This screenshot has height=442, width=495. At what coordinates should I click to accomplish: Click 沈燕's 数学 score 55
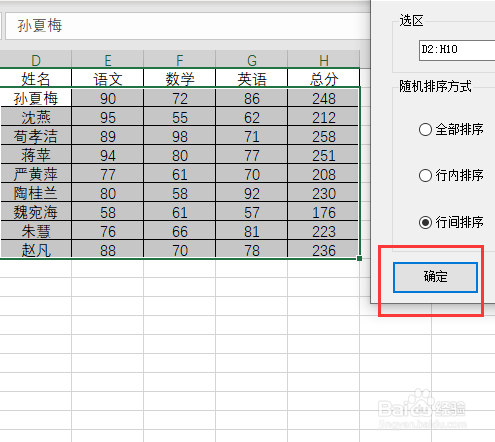coord(180,117)
